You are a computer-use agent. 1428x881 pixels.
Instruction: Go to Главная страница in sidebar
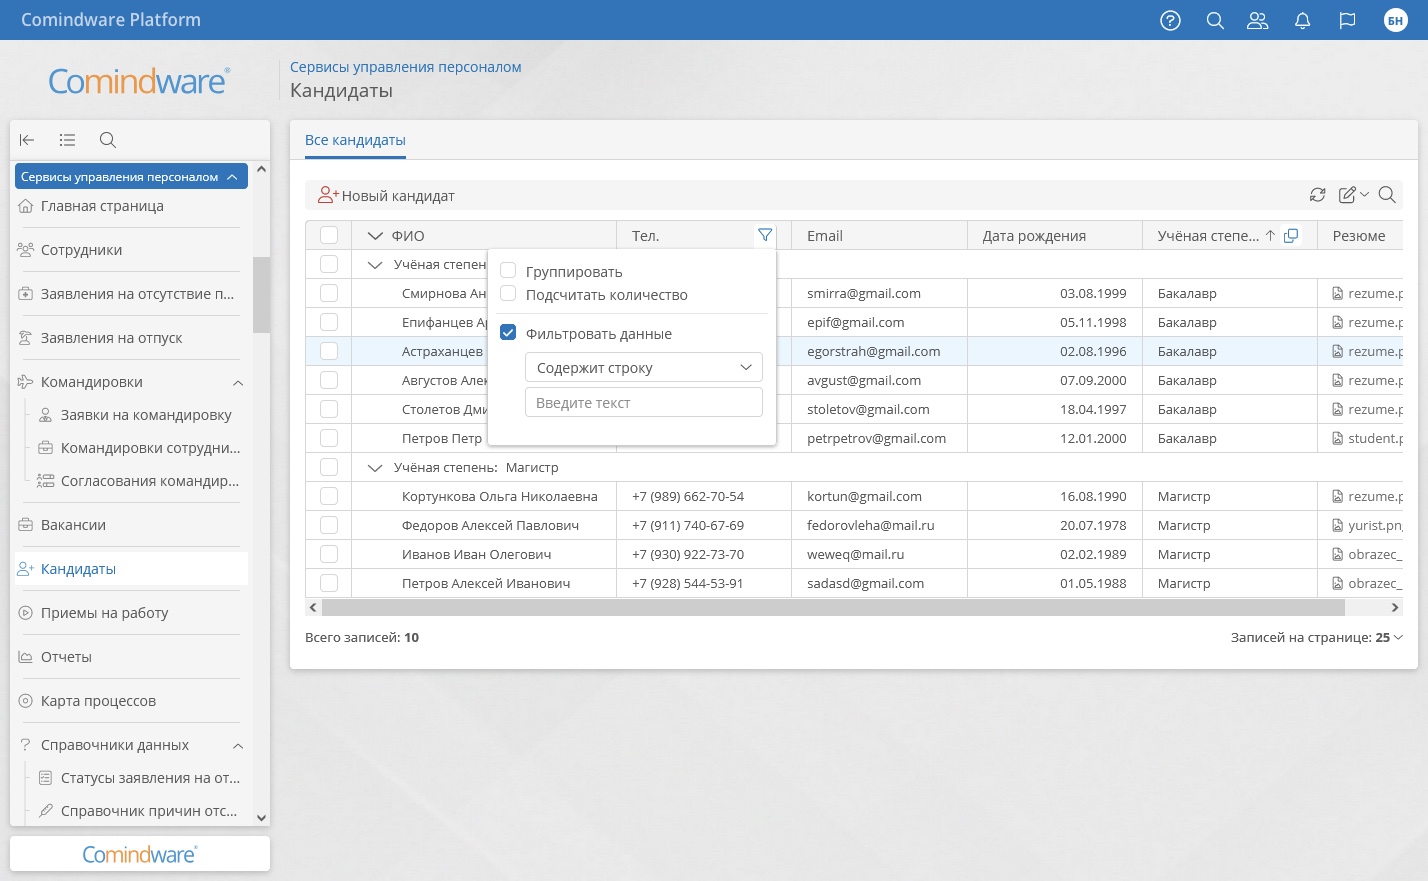102,206
